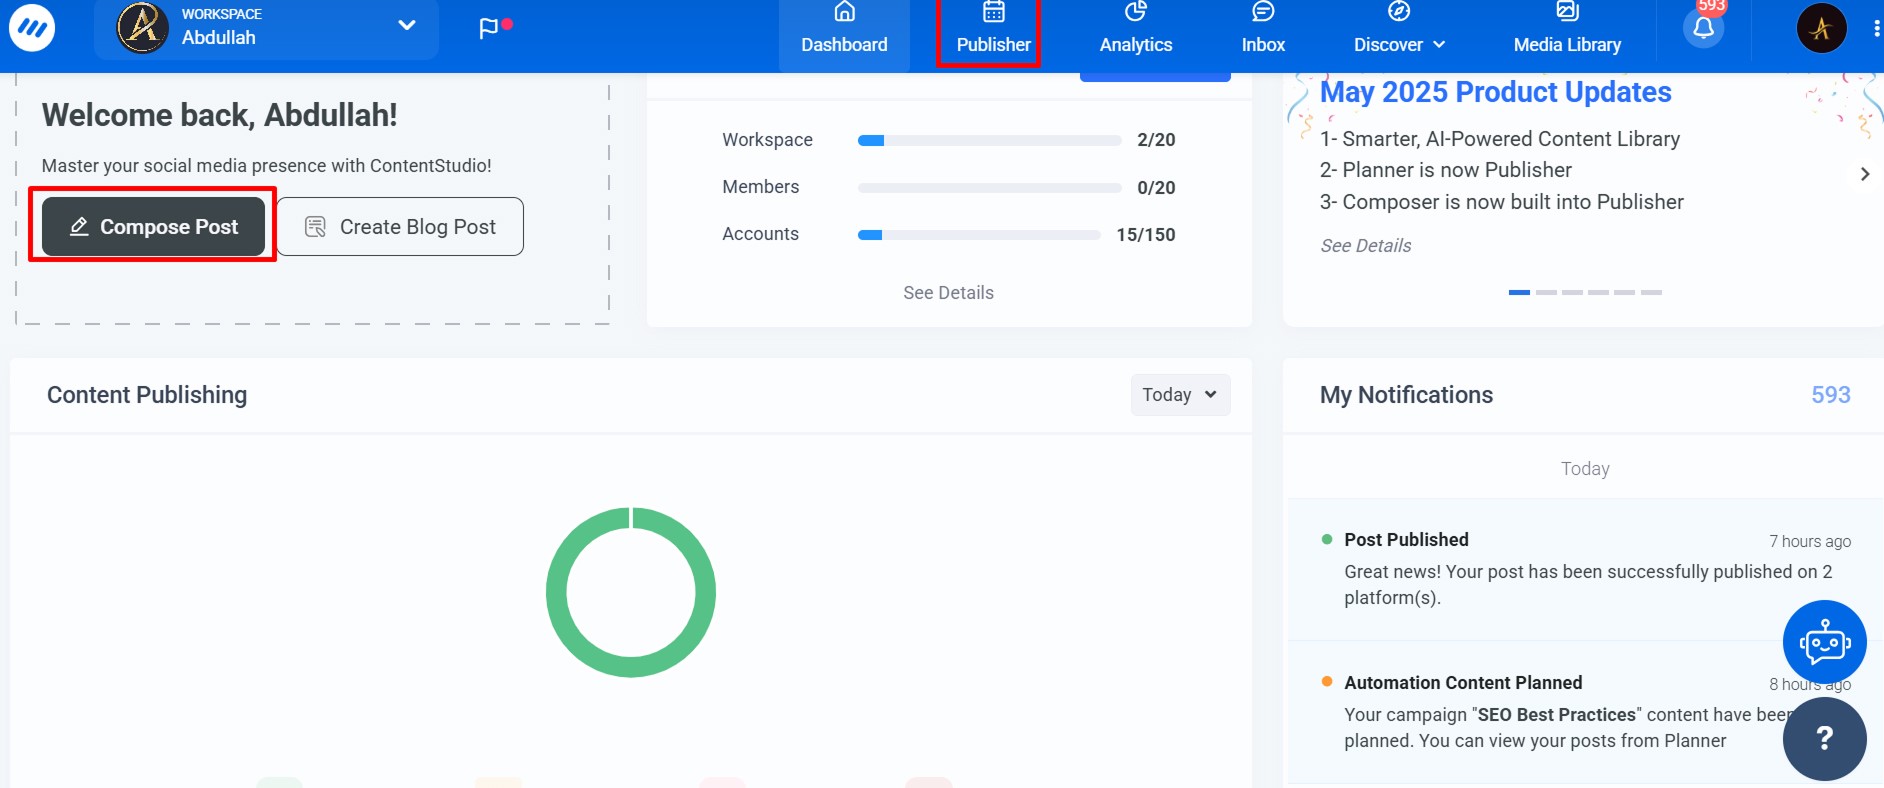This screenshot has height=788, width=1884.
Task: Click the Compose Post button
Action: coord(153,227)
